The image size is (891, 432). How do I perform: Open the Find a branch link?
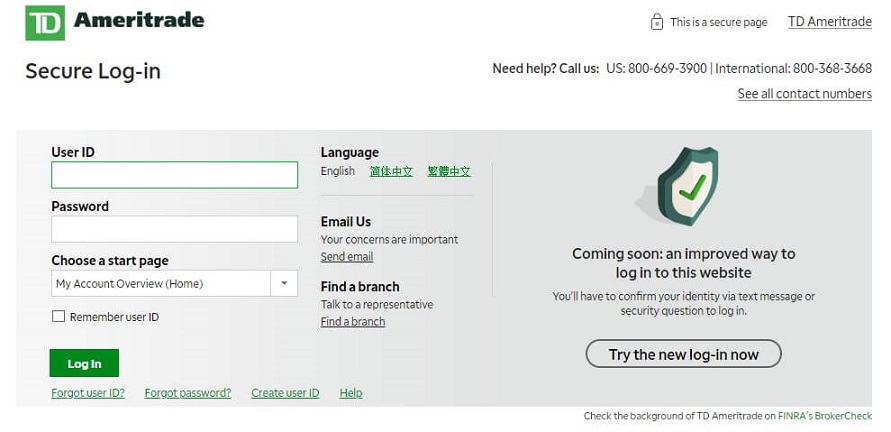click(x=353, y=322)
